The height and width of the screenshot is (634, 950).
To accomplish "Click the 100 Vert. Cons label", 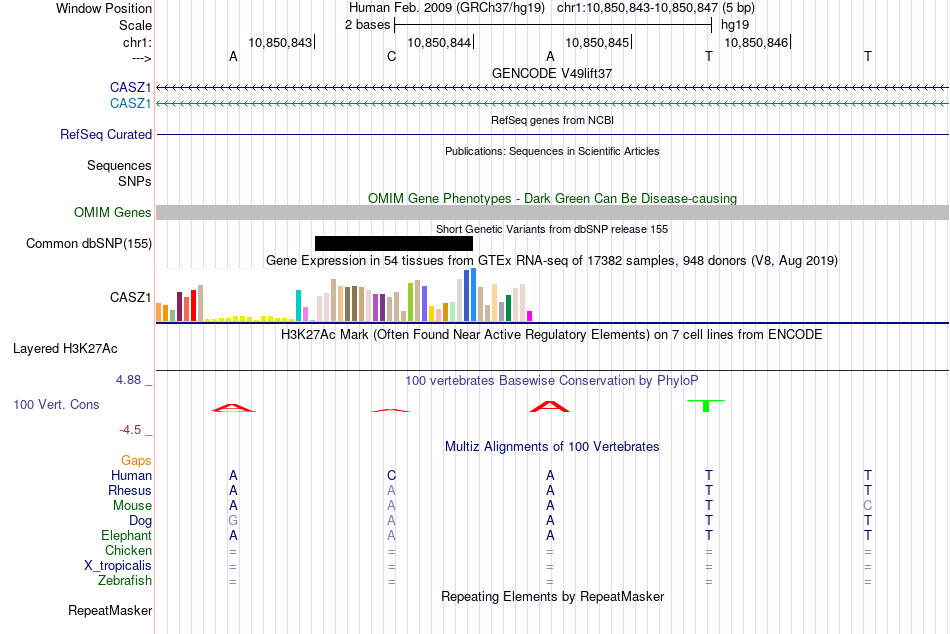I will (56, 404).
